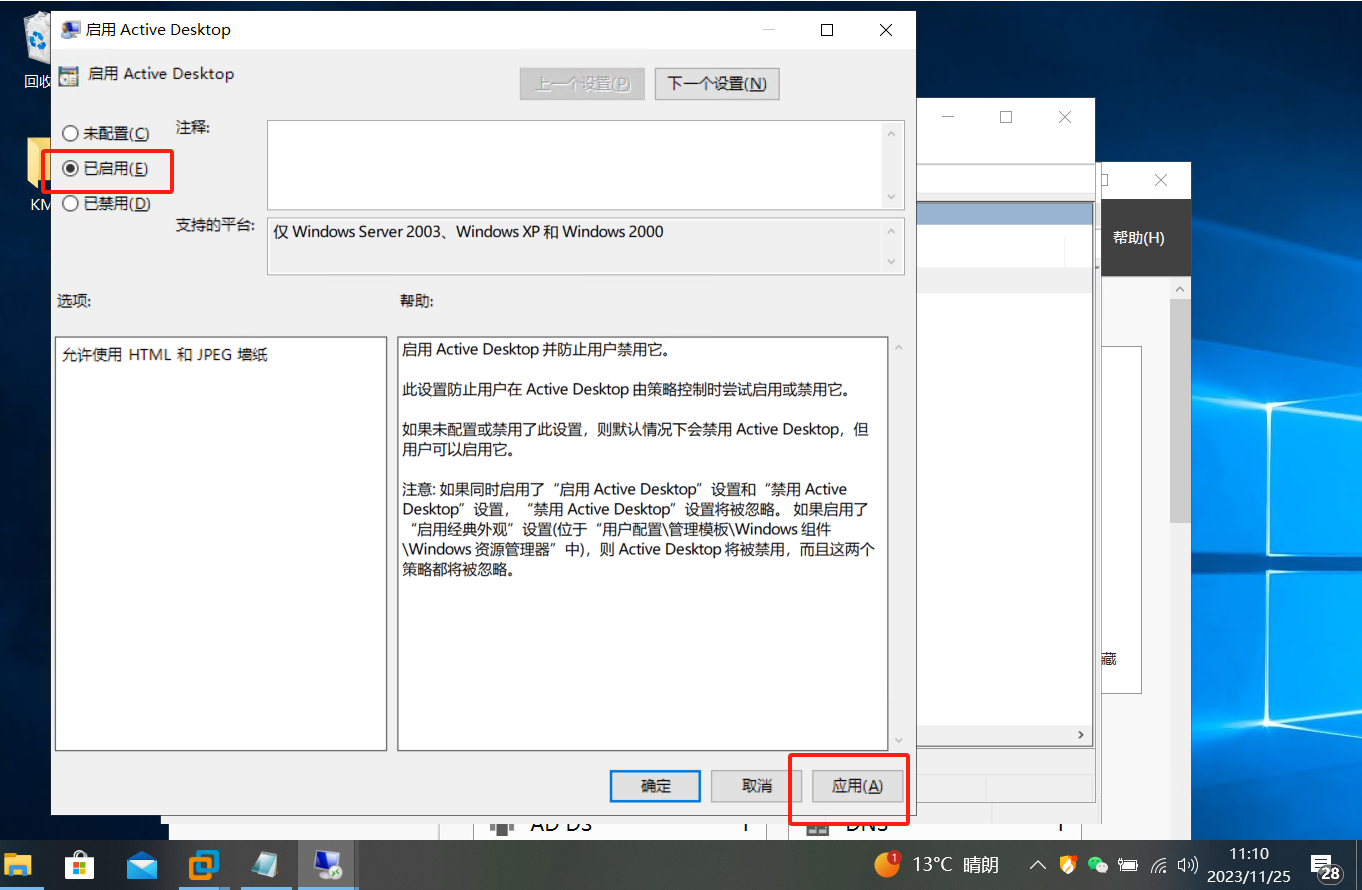Click the 上一个设置(P) button
This screenshot has width=1362, height=890.
pyautogui.click(x=583, y=84)
